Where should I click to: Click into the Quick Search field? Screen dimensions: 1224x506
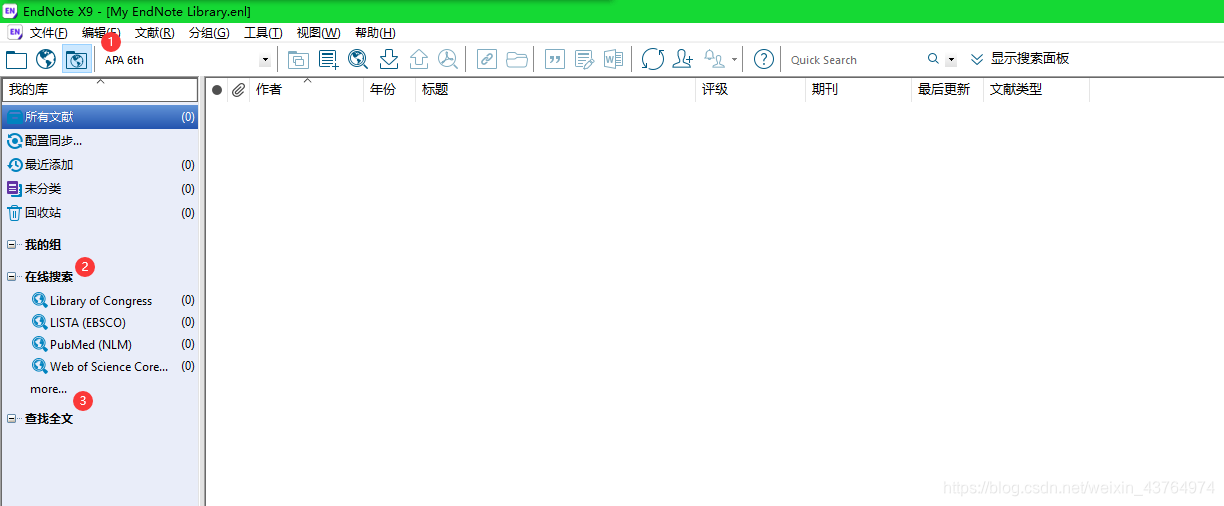pos(855,60)
